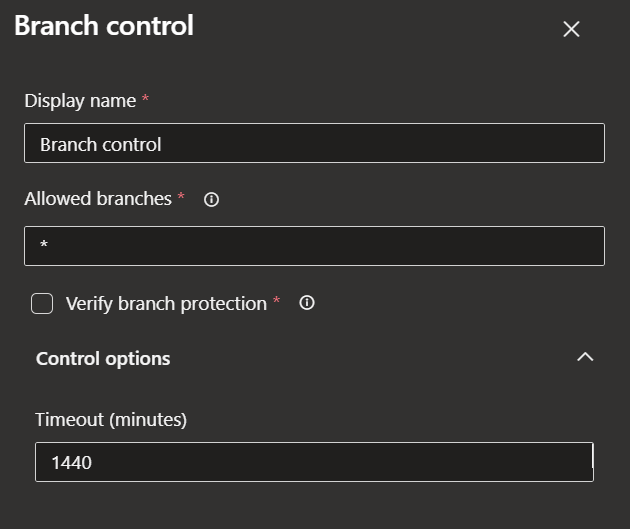The width and height of the screenshot is (630, 529).
Task: Select the Timeout (minutes) input box
Action: click(314, 462)
